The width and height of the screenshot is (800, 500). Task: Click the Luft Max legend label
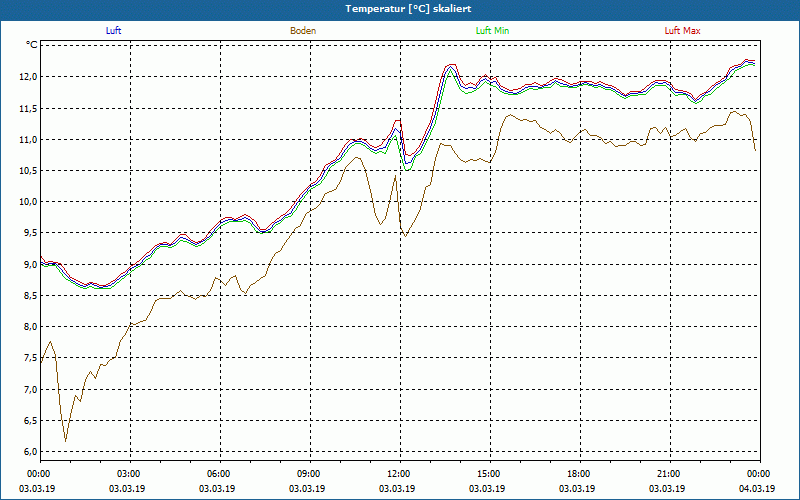pos(683,31)
